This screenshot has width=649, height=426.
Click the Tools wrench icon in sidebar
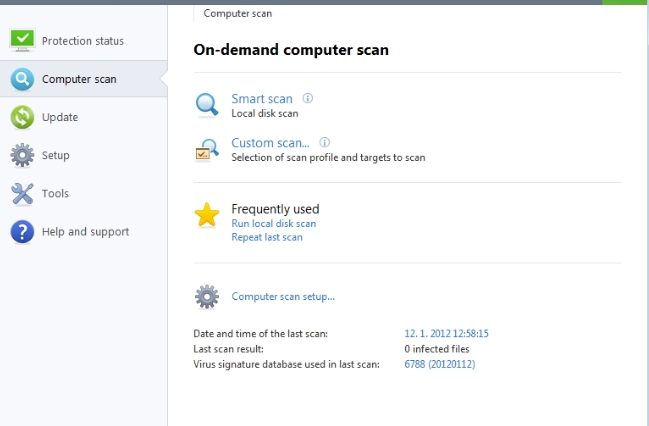23,193
